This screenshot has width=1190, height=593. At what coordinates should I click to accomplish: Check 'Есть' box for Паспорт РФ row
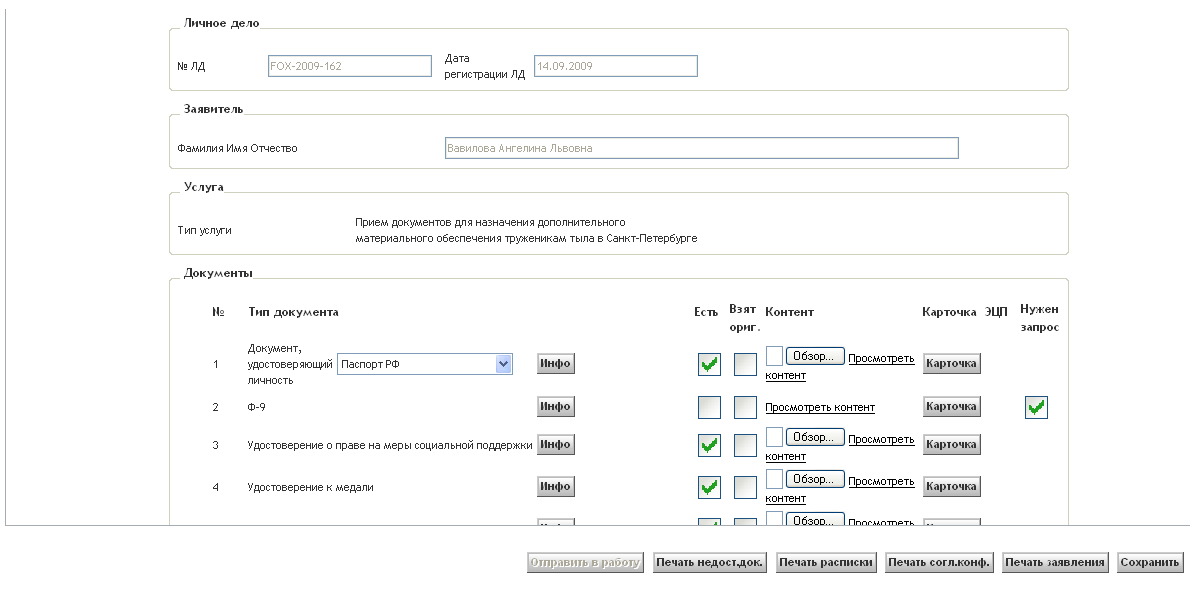709,364
